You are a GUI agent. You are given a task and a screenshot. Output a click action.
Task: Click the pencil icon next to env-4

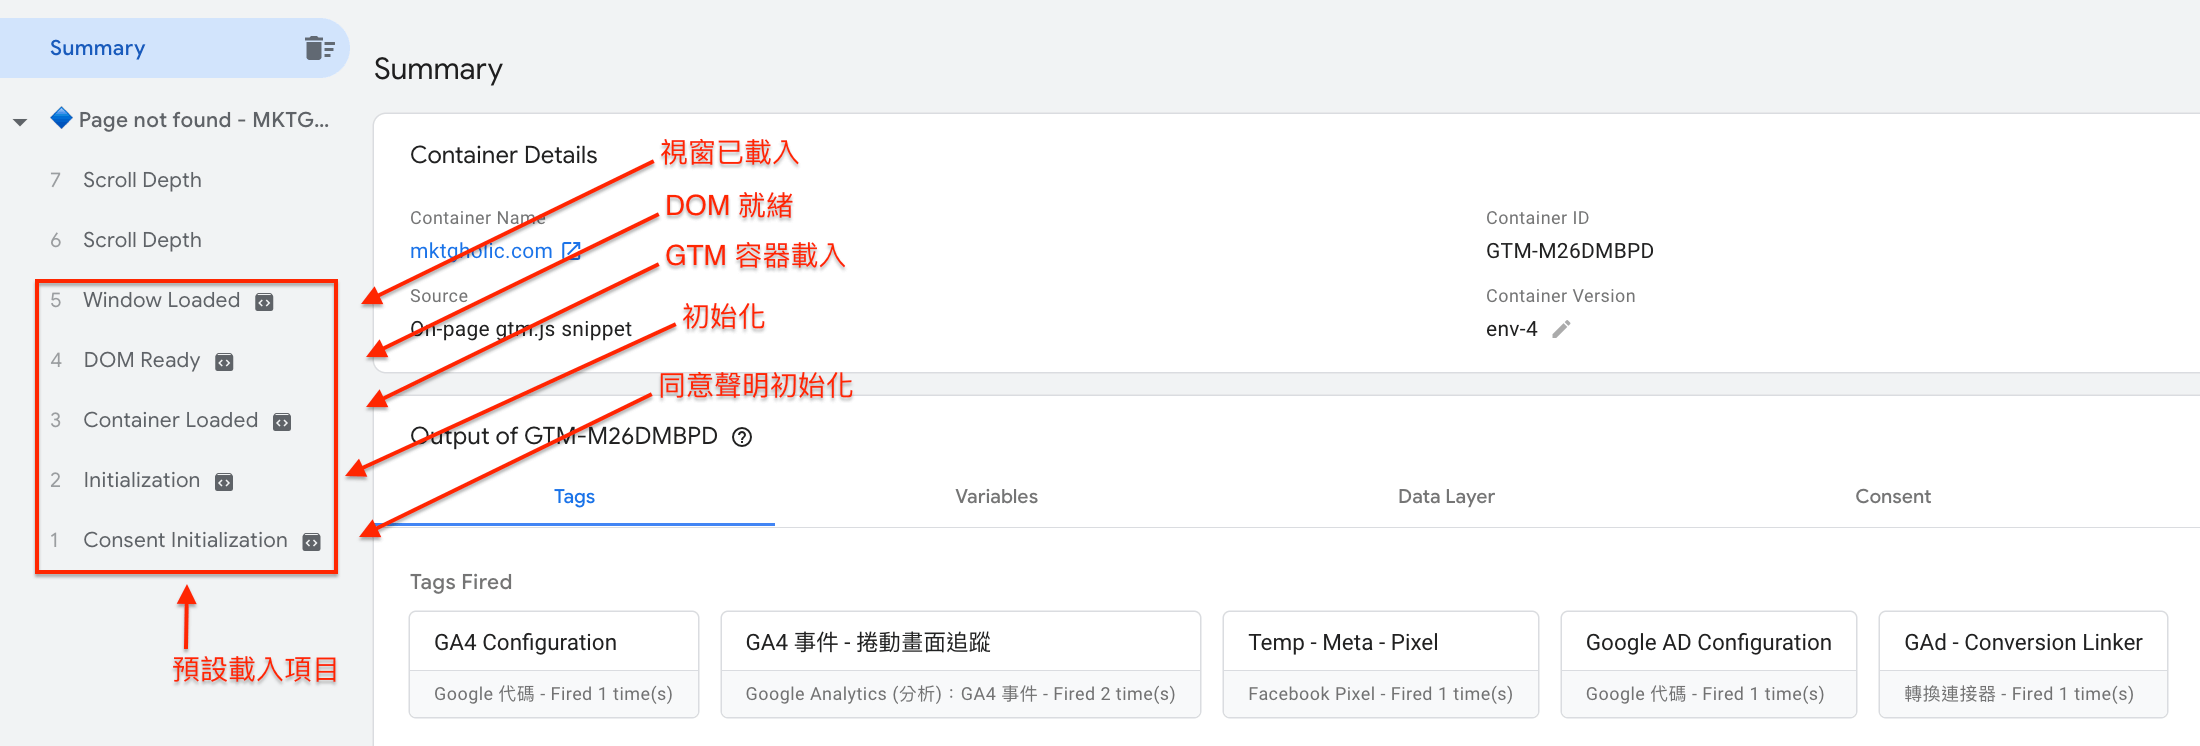1561,329
